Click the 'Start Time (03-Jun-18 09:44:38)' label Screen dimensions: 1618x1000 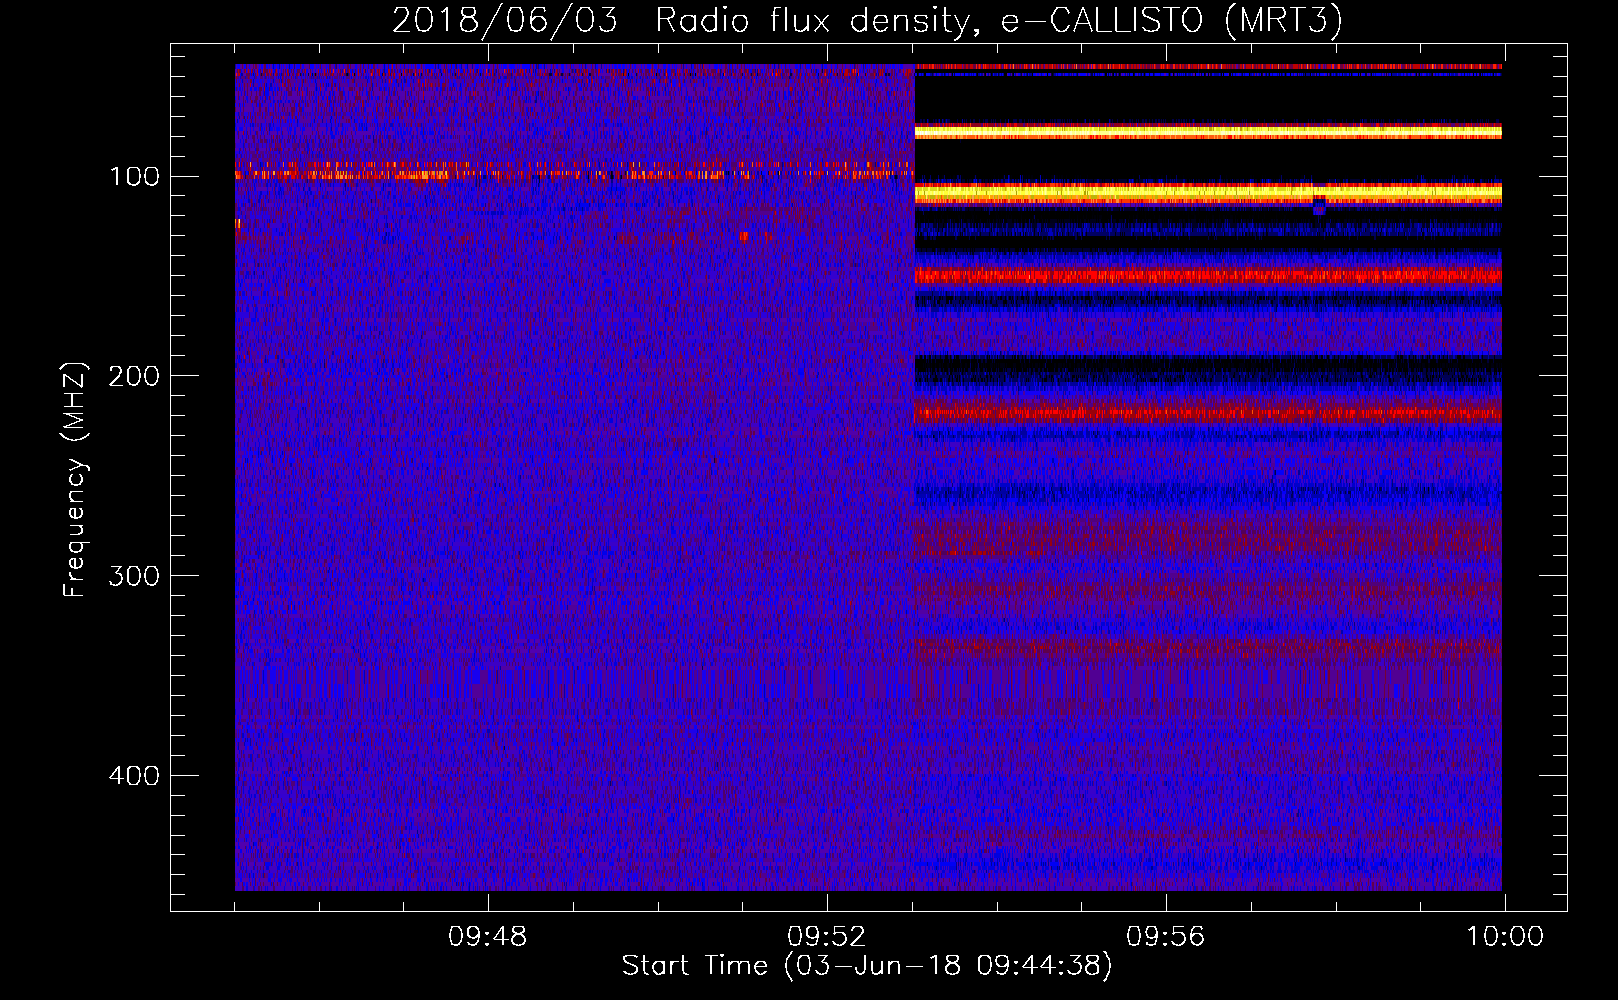tap(867, 966)
